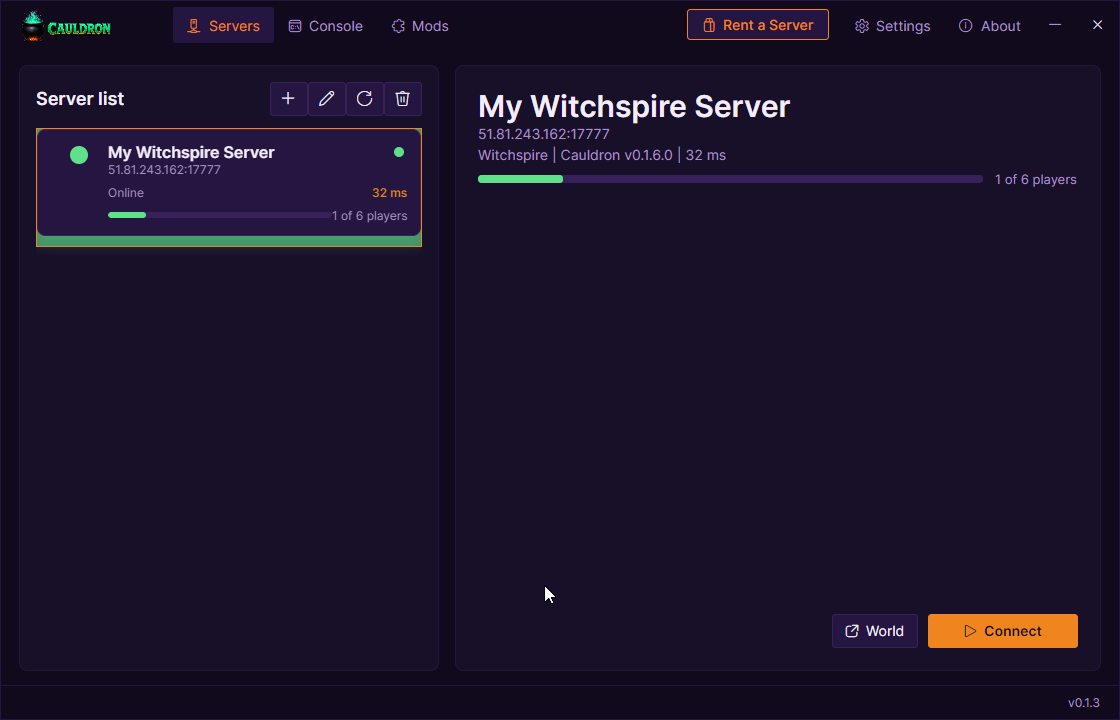The height and width of the screenshot is (720, 1120).
Task: Delete the selected server with trash icon
Action: pos(403,99)
